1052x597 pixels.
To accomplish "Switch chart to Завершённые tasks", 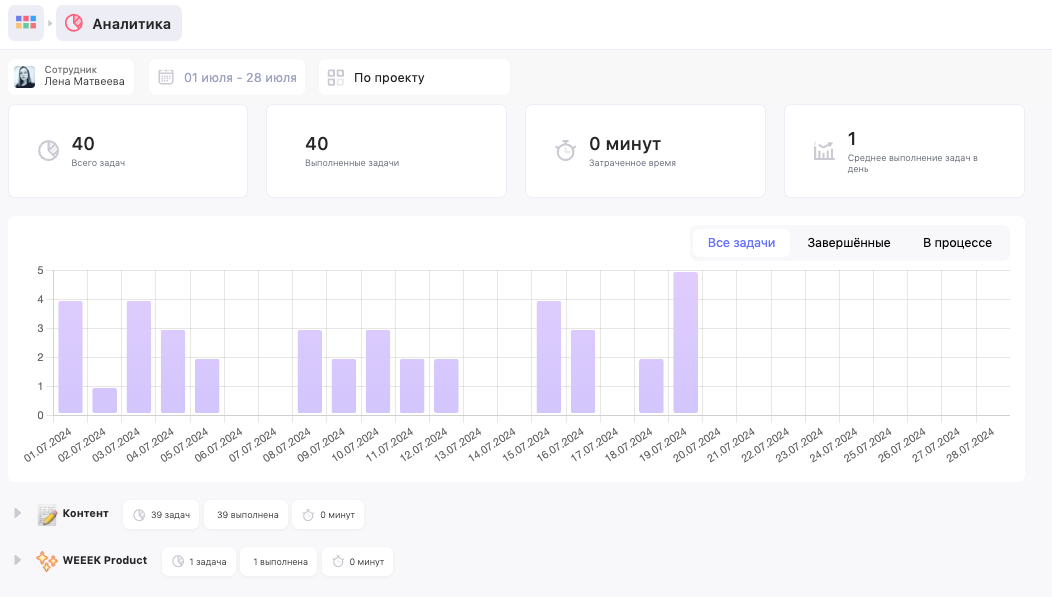I will click(x=849, y=243).
